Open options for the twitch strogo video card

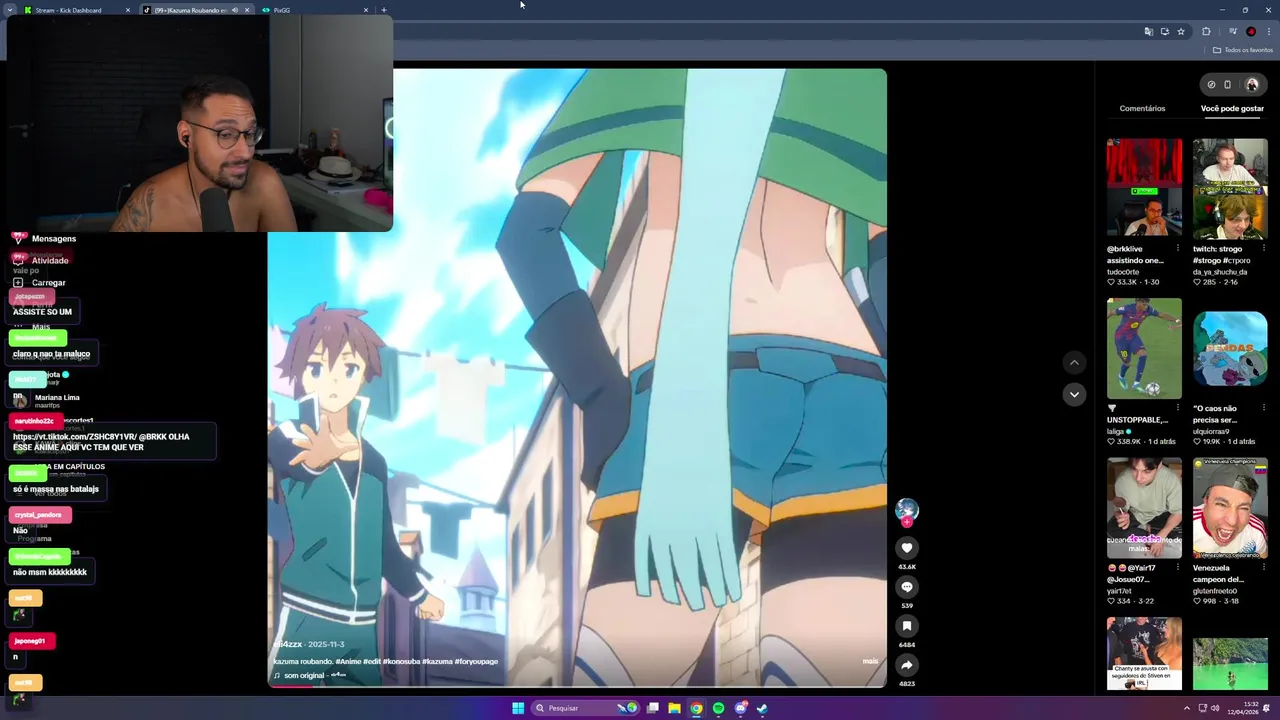tap(1263, 249)
